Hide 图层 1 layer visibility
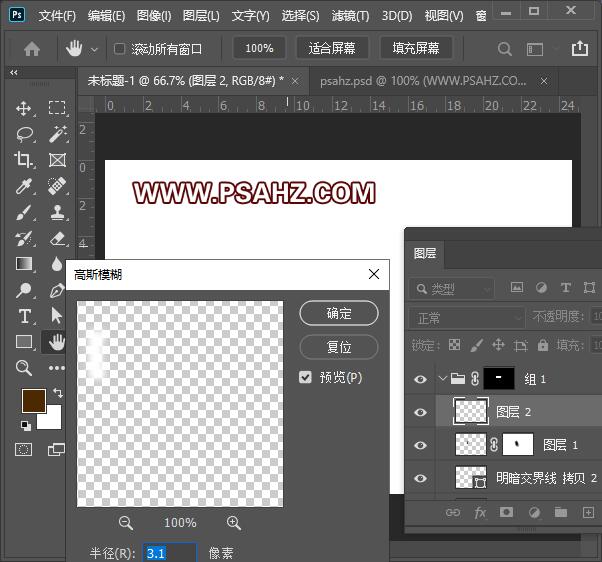602x562 pixels. tap(420, 445)
